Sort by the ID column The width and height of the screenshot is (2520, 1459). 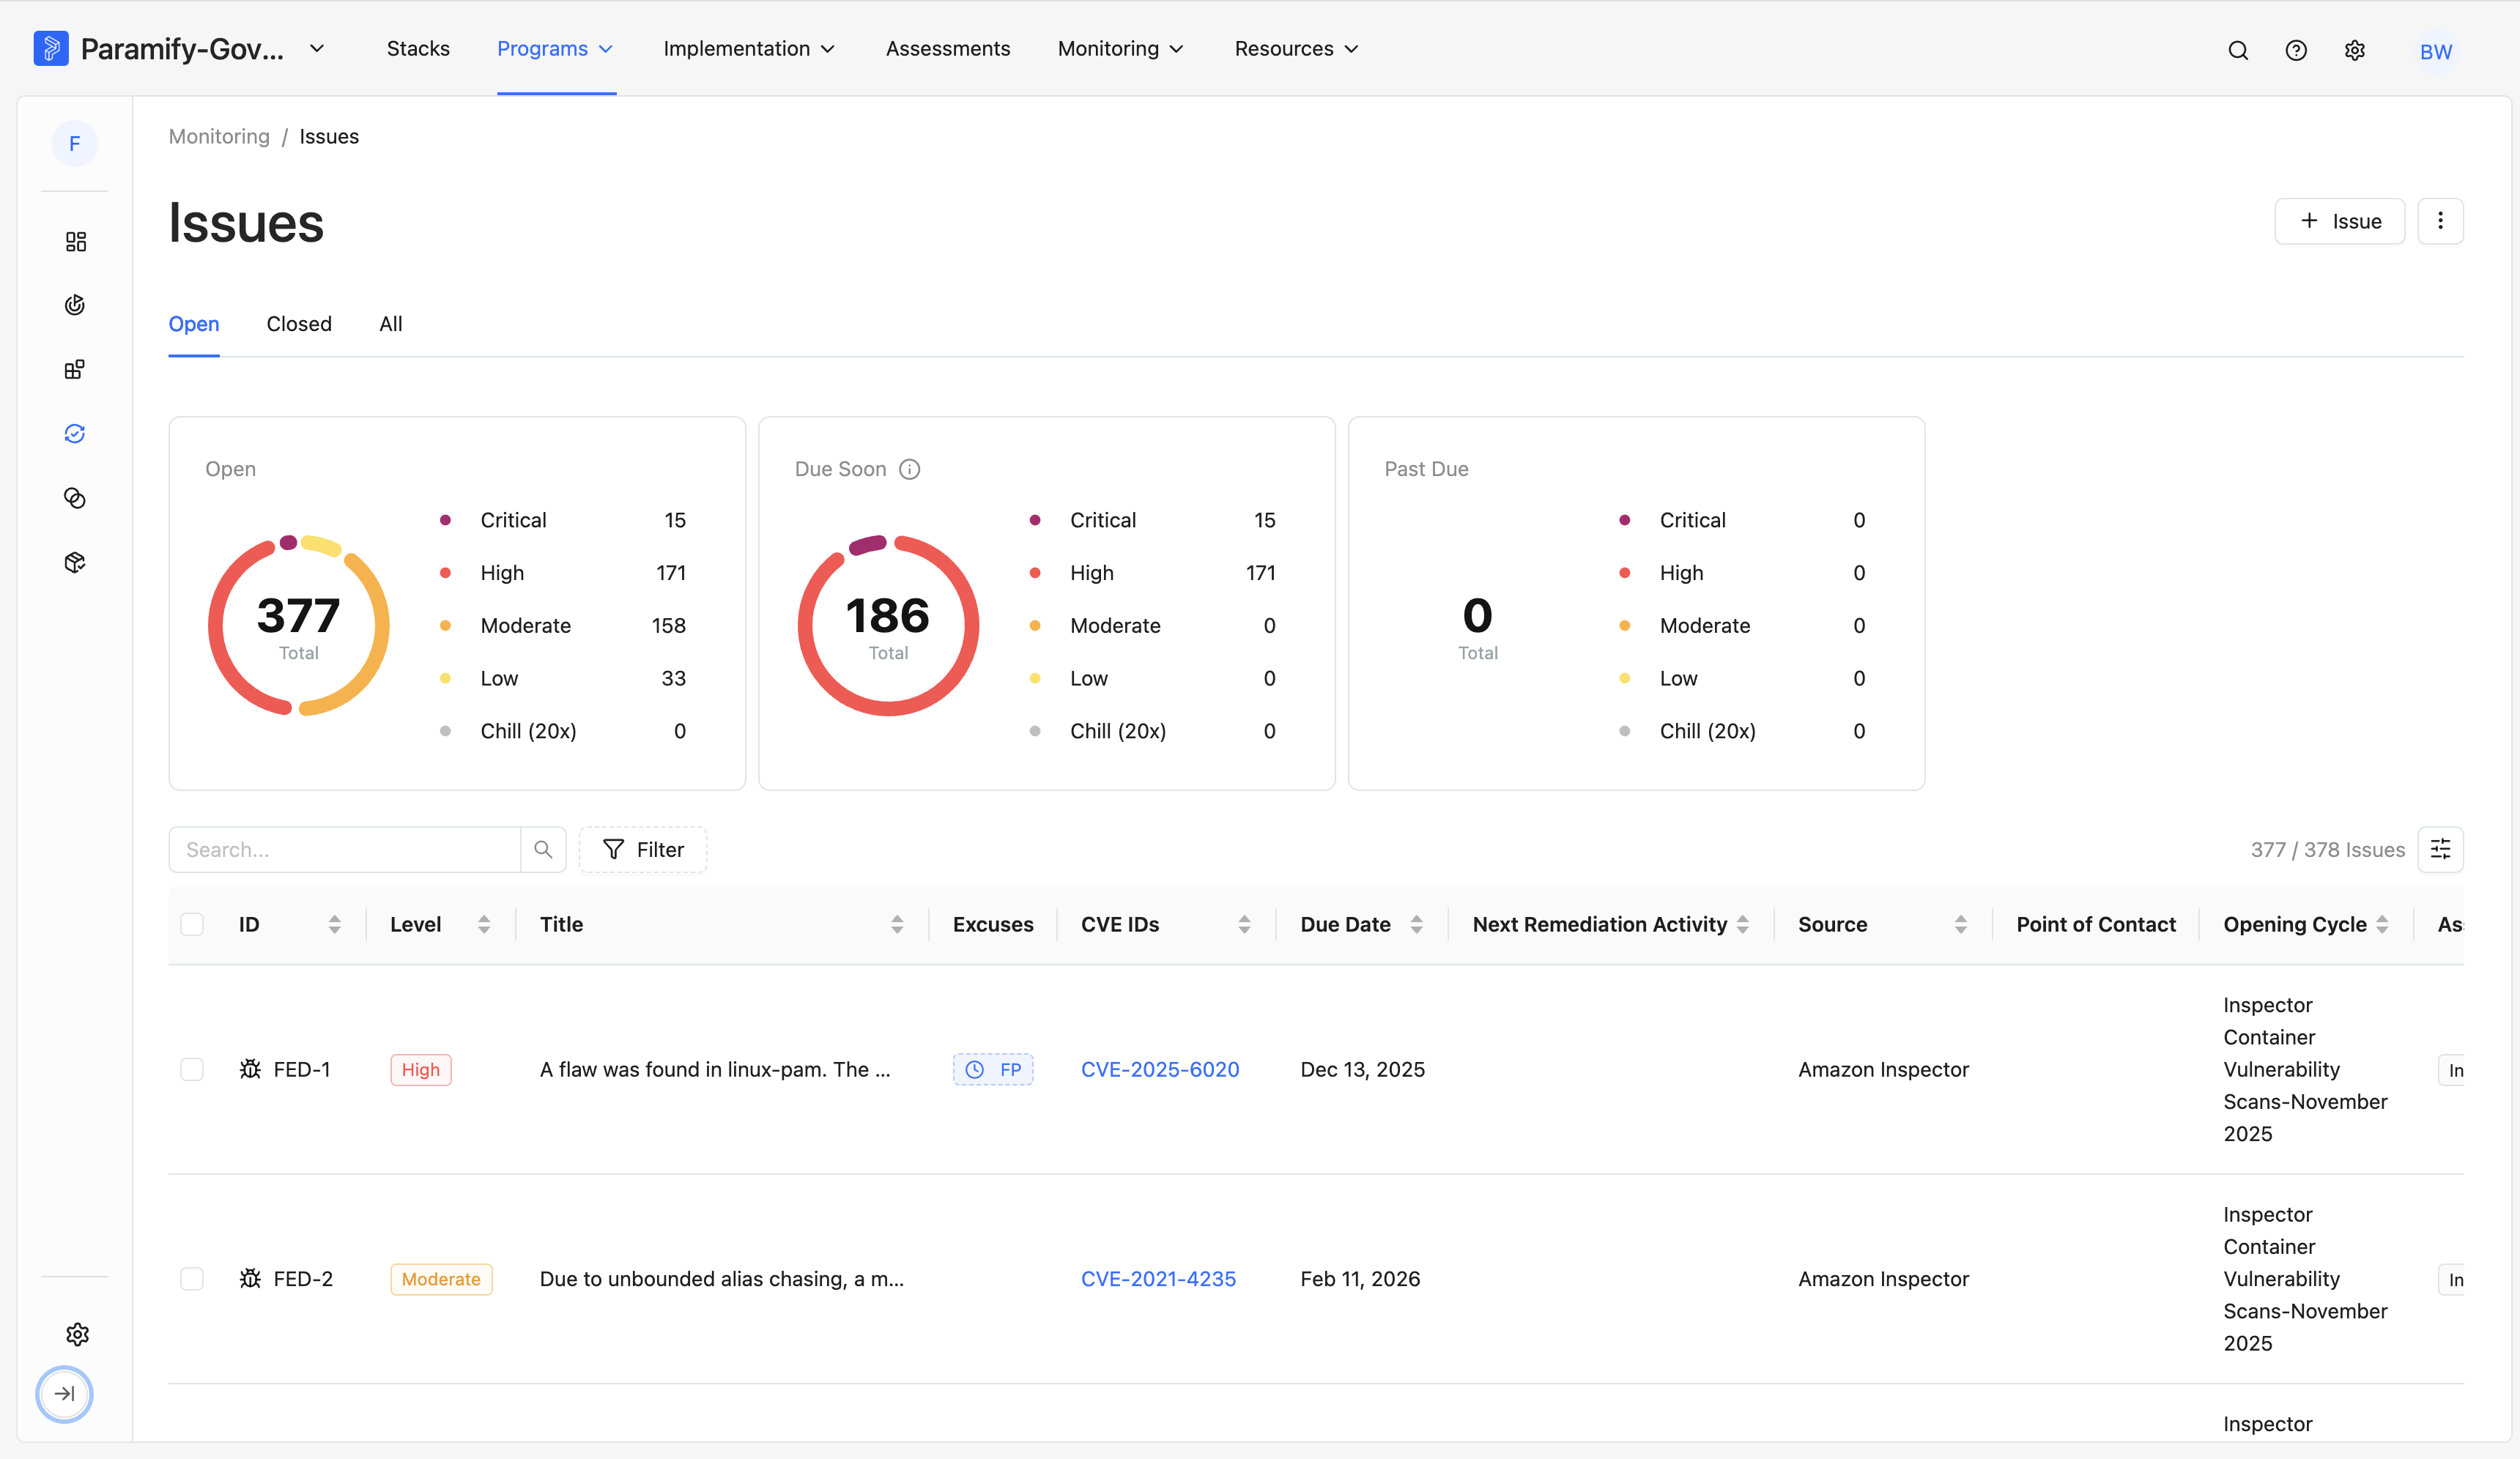point(335,924)
